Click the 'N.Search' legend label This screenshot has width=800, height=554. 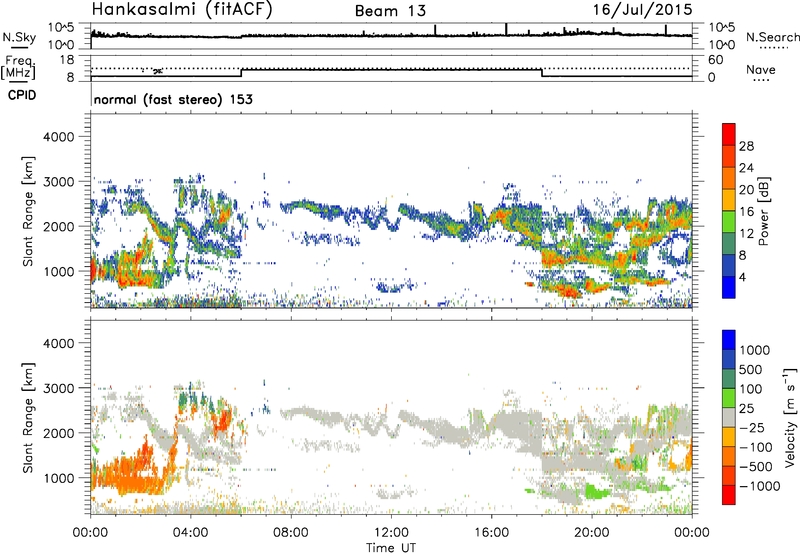coord(772,37)
